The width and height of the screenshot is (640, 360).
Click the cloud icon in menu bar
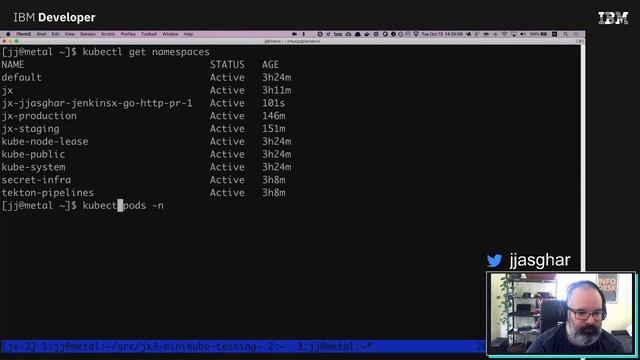(348, 34)
